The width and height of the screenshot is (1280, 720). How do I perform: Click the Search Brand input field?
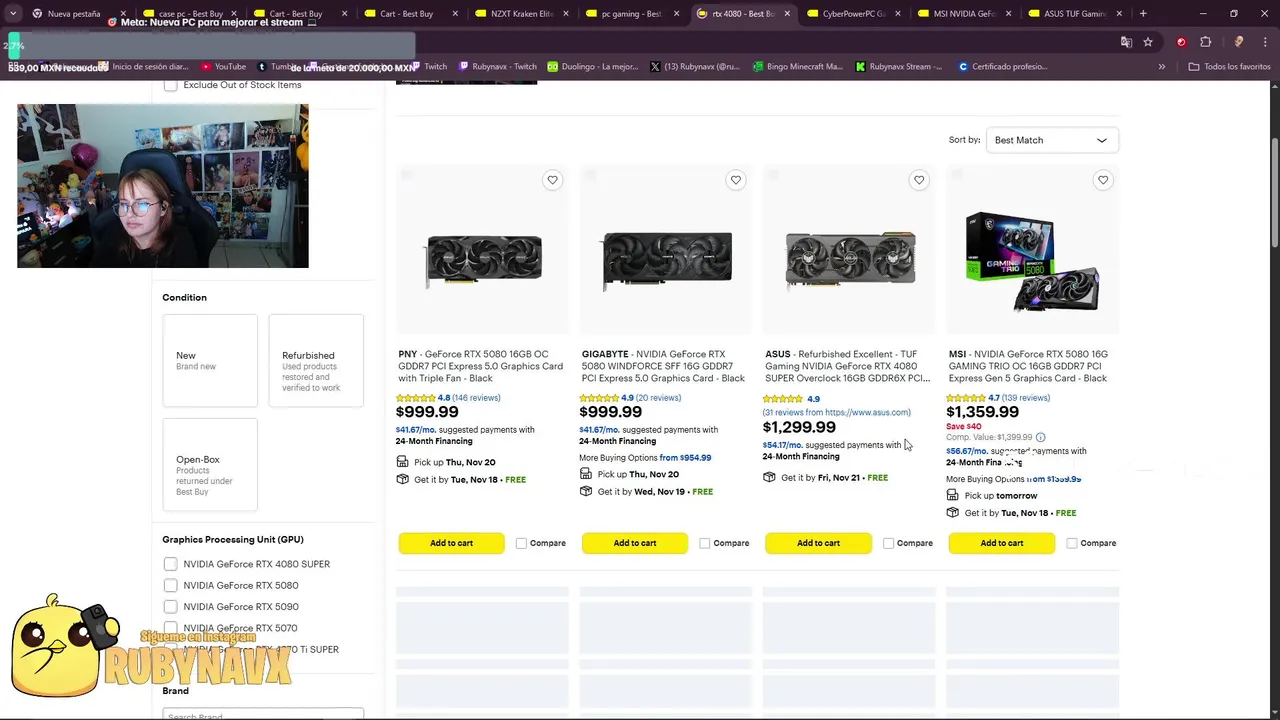[x=263, y=714]
